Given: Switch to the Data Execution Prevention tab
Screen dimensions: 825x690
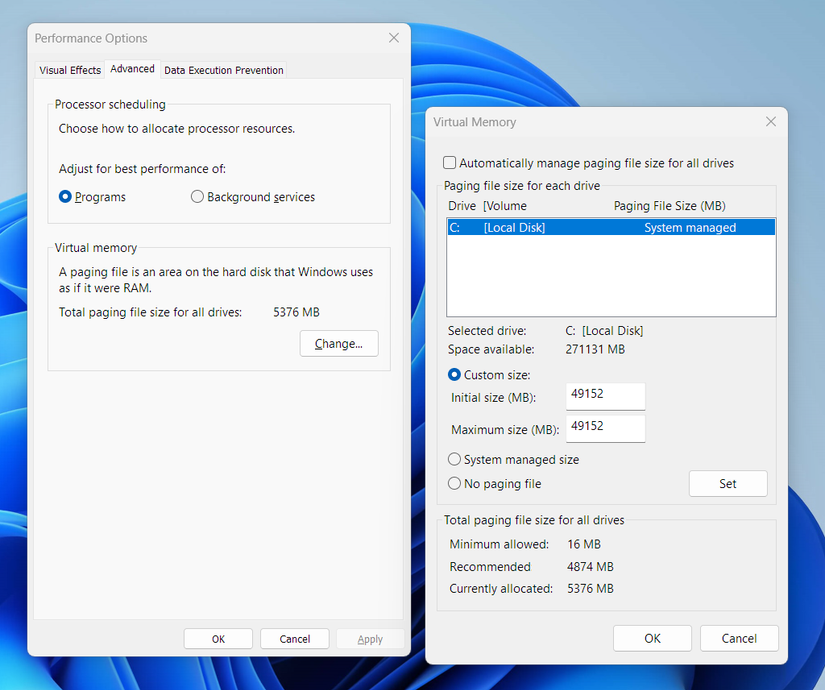Looking at the screenshot, I should 223,70.
